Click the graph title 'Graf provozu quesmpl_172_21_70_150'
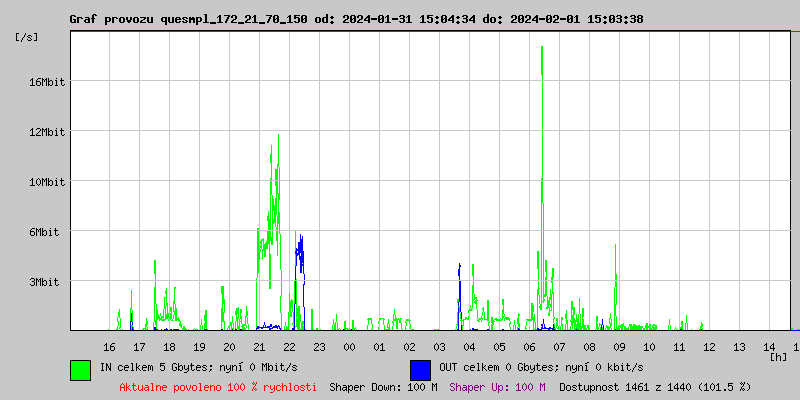This screenshot has width=800, height=400. pos(188,19)
